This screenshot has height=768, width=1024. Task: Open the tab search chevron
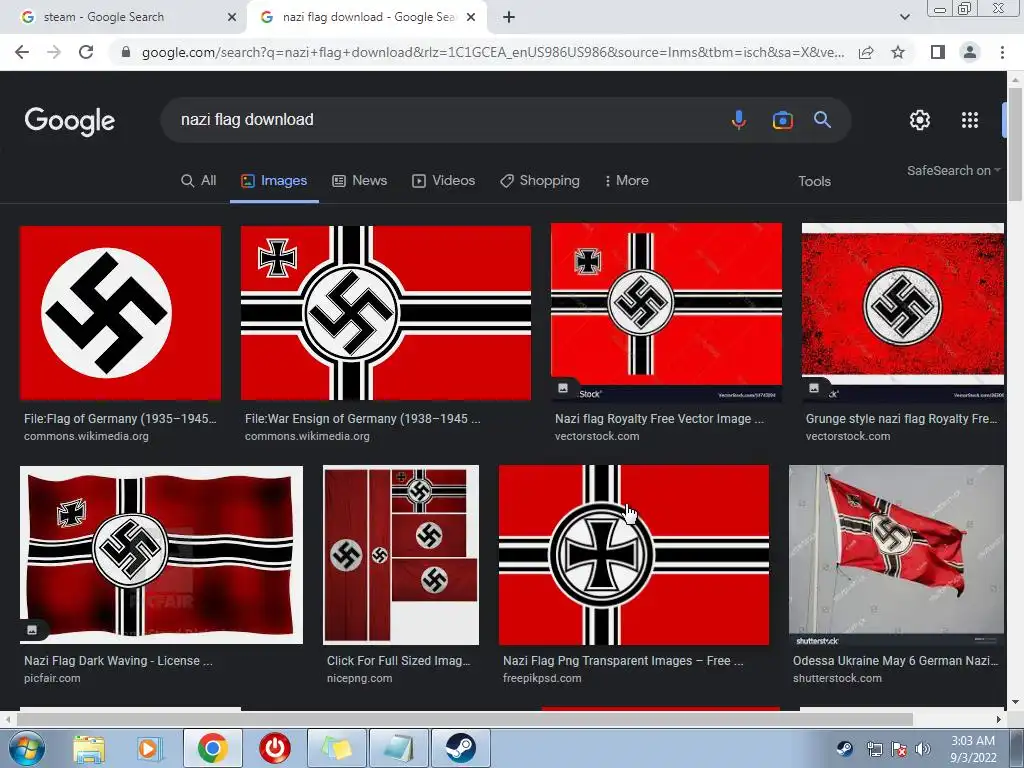coord(904,17)
